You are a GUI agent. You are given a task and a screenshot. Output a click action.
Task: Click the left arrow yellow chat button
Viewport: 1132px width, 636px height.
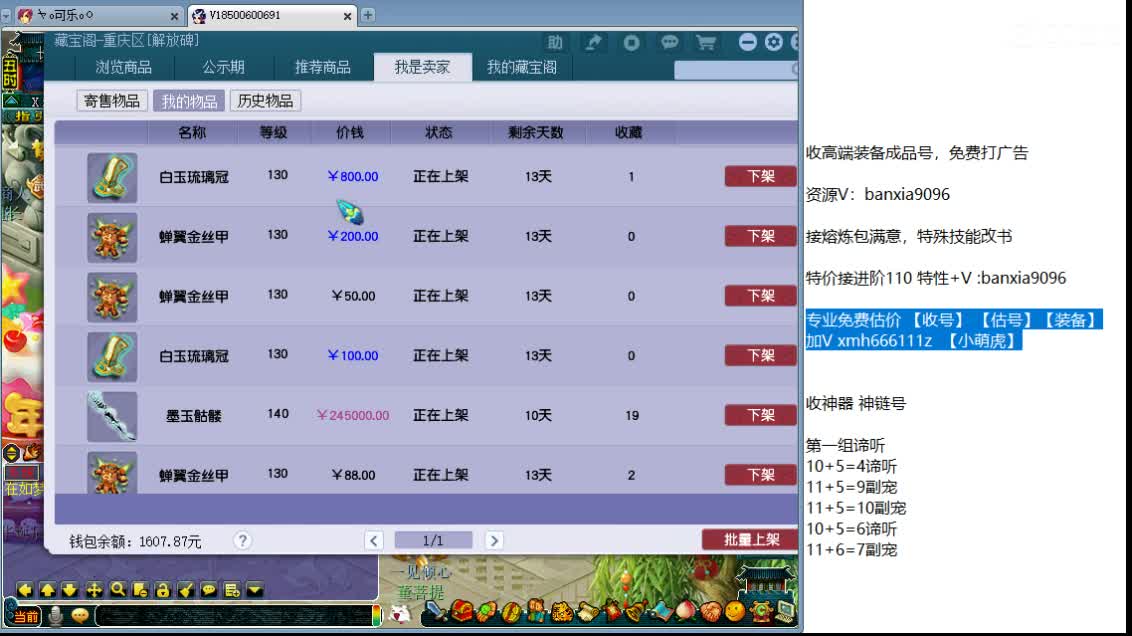[25, 590]
